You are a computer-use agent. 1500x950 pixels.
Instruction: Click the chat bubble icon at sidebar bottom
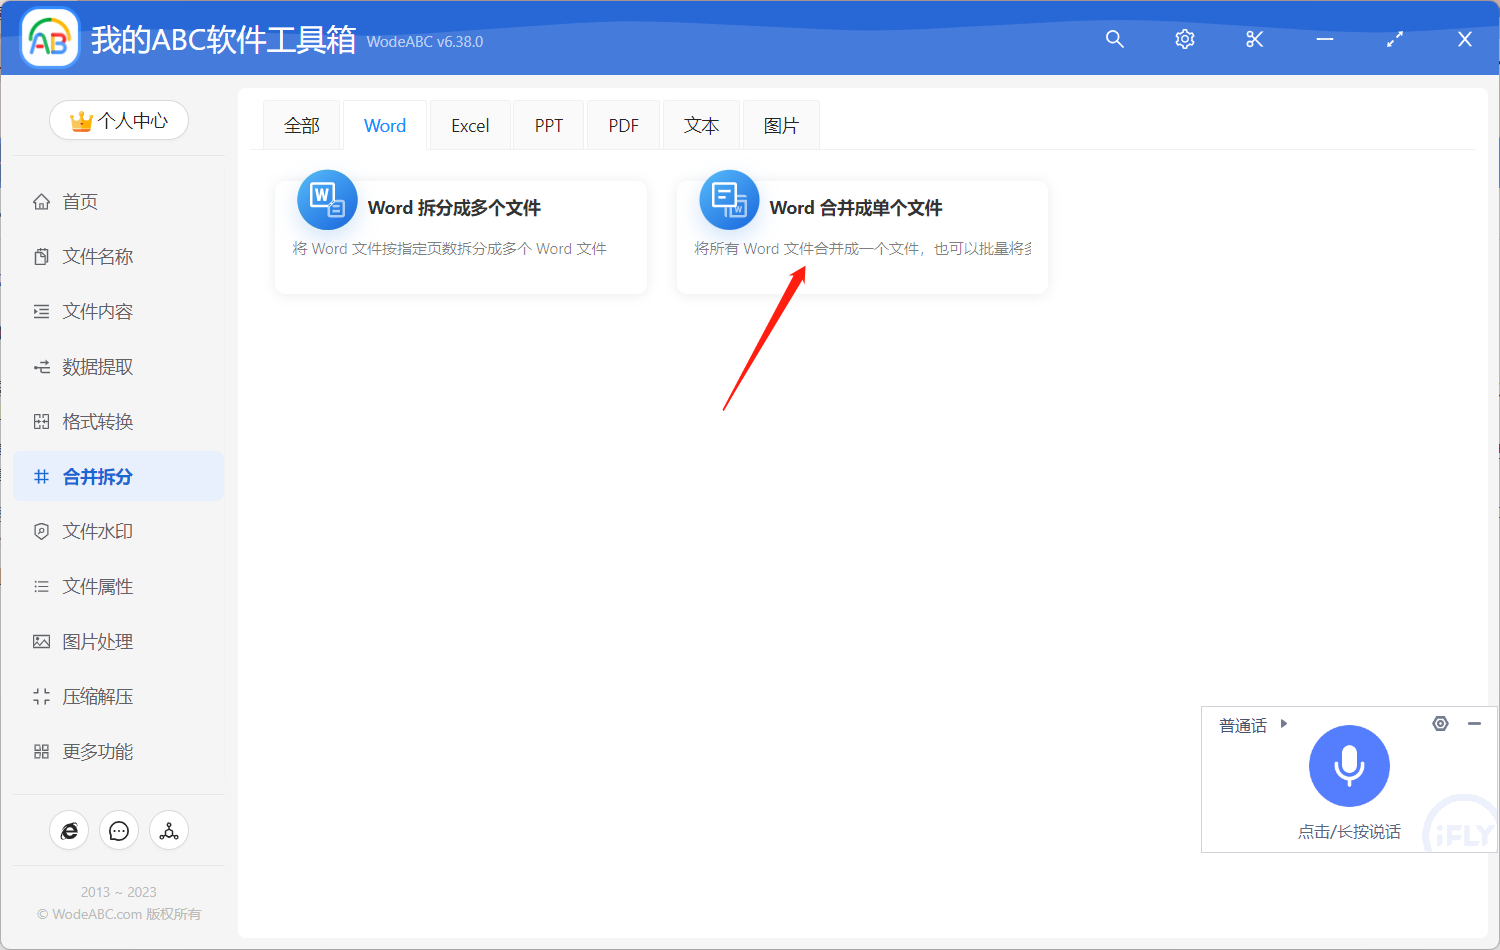point(119,830)
